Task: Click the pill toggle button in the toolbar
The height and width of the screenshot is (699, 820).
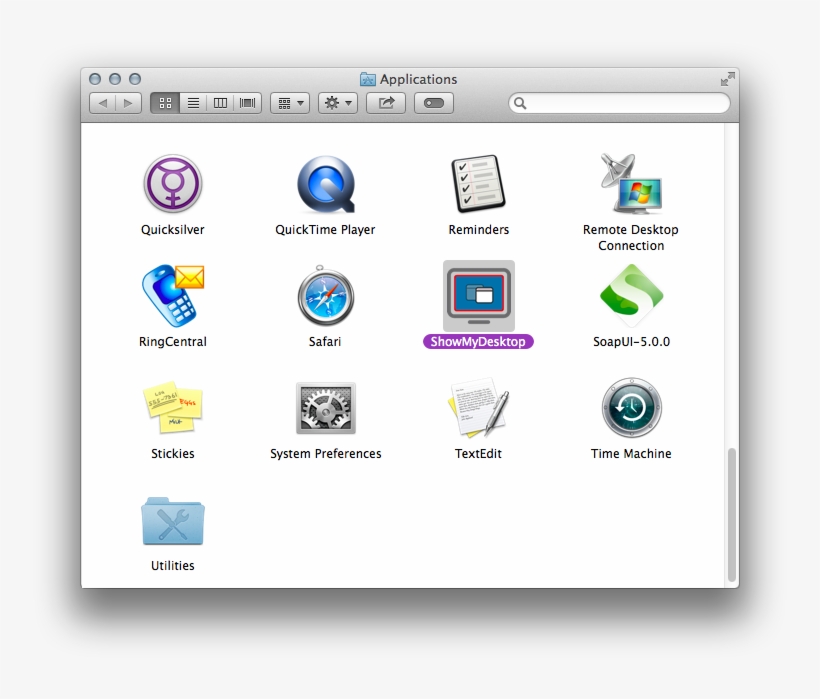Action: [433, 102]
